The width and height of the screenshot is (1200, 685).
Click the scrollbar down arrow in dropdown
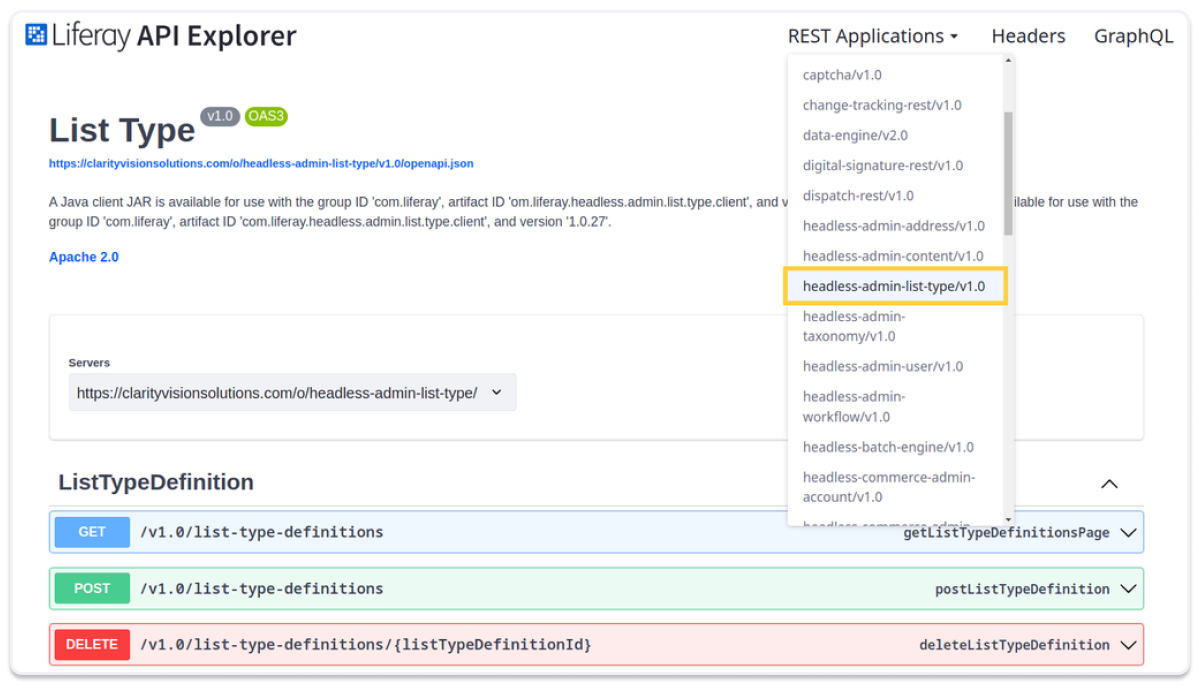point(1008,519)
